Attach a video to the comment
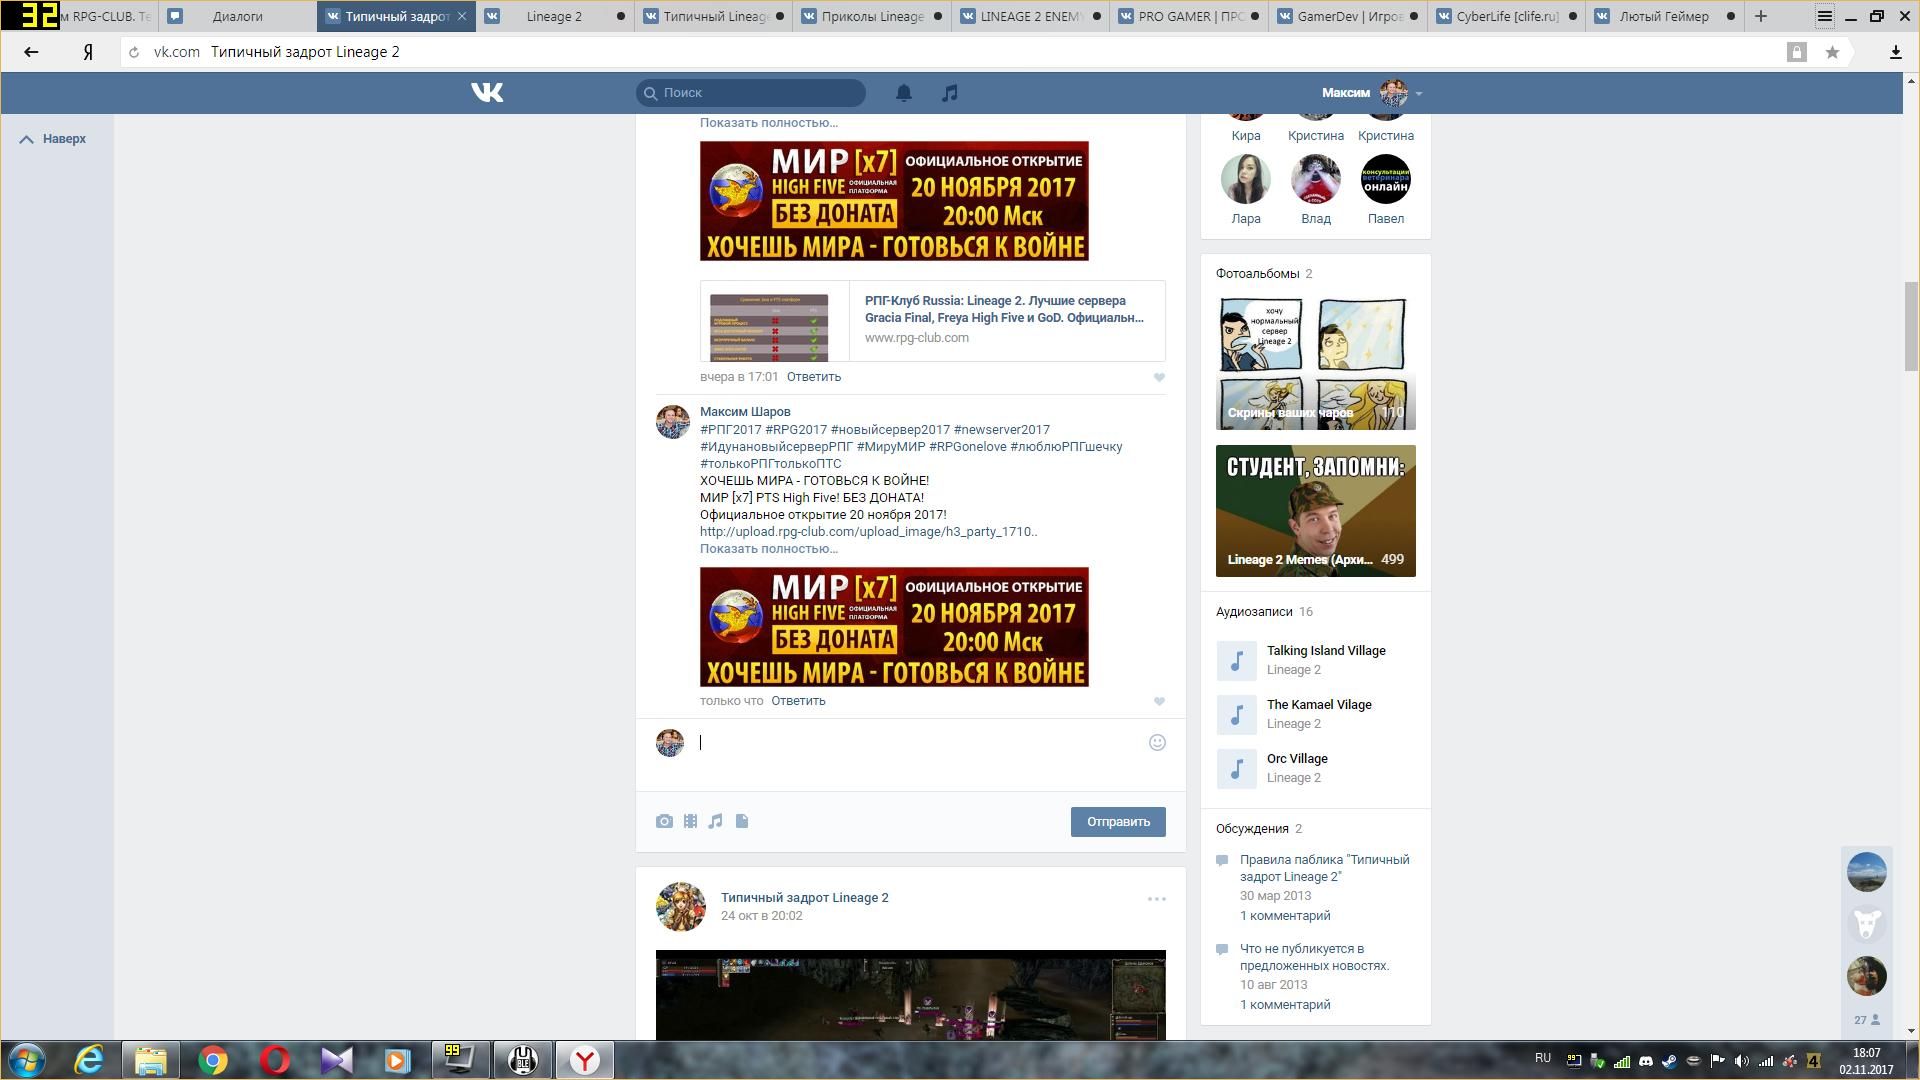Image resolution: width=1920 pixels, height=1080 pixels. (690, 821)
